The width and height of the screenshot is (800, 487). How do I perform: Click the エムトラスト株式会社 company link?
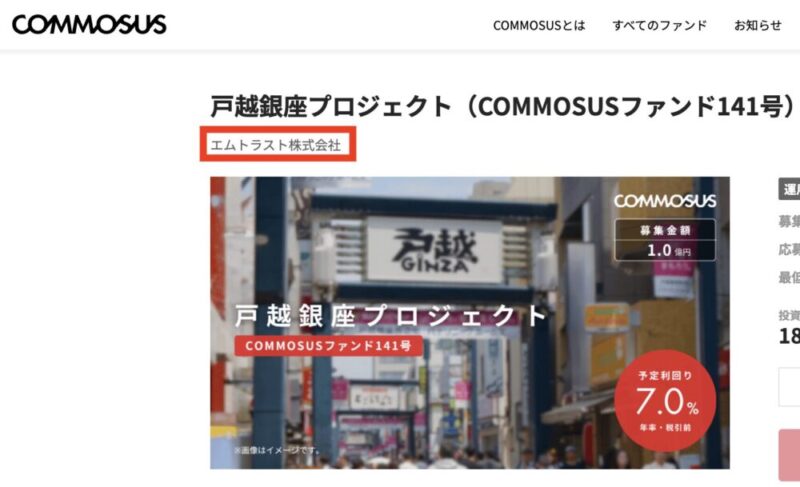click(x=276, y=145)
